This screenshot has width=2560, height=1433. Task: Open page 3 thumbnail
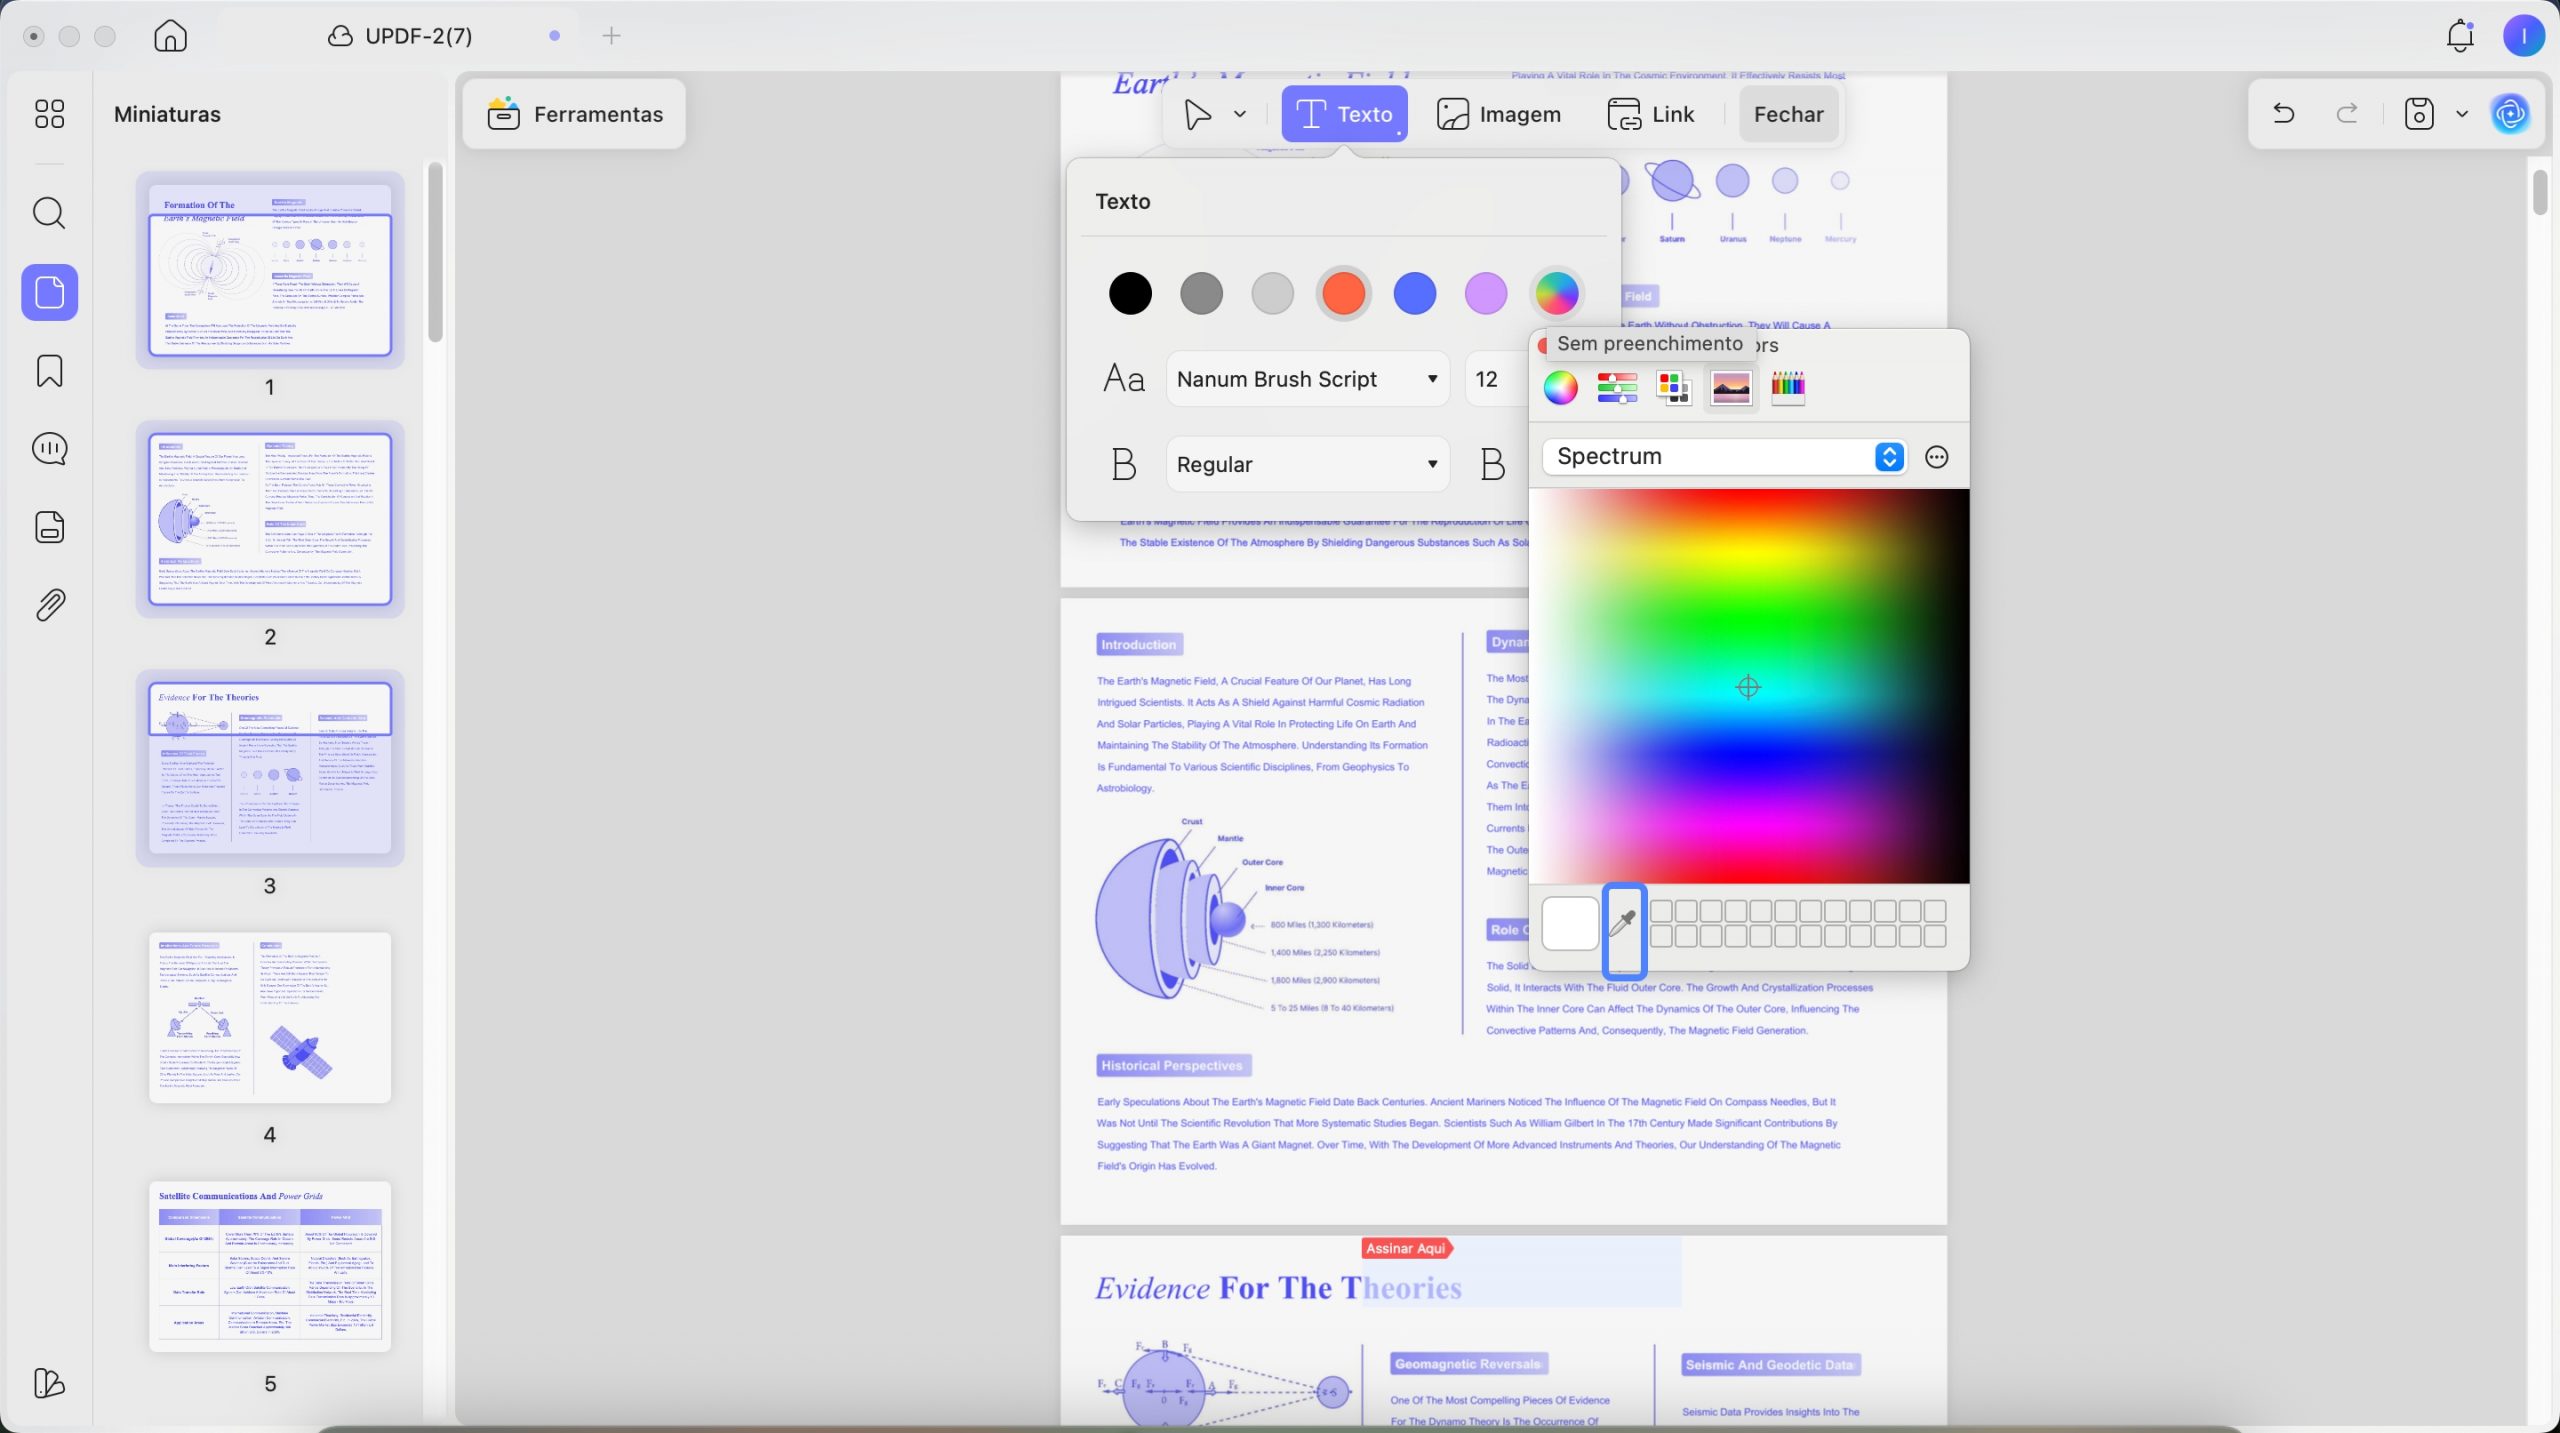click(x=270, y=768)
